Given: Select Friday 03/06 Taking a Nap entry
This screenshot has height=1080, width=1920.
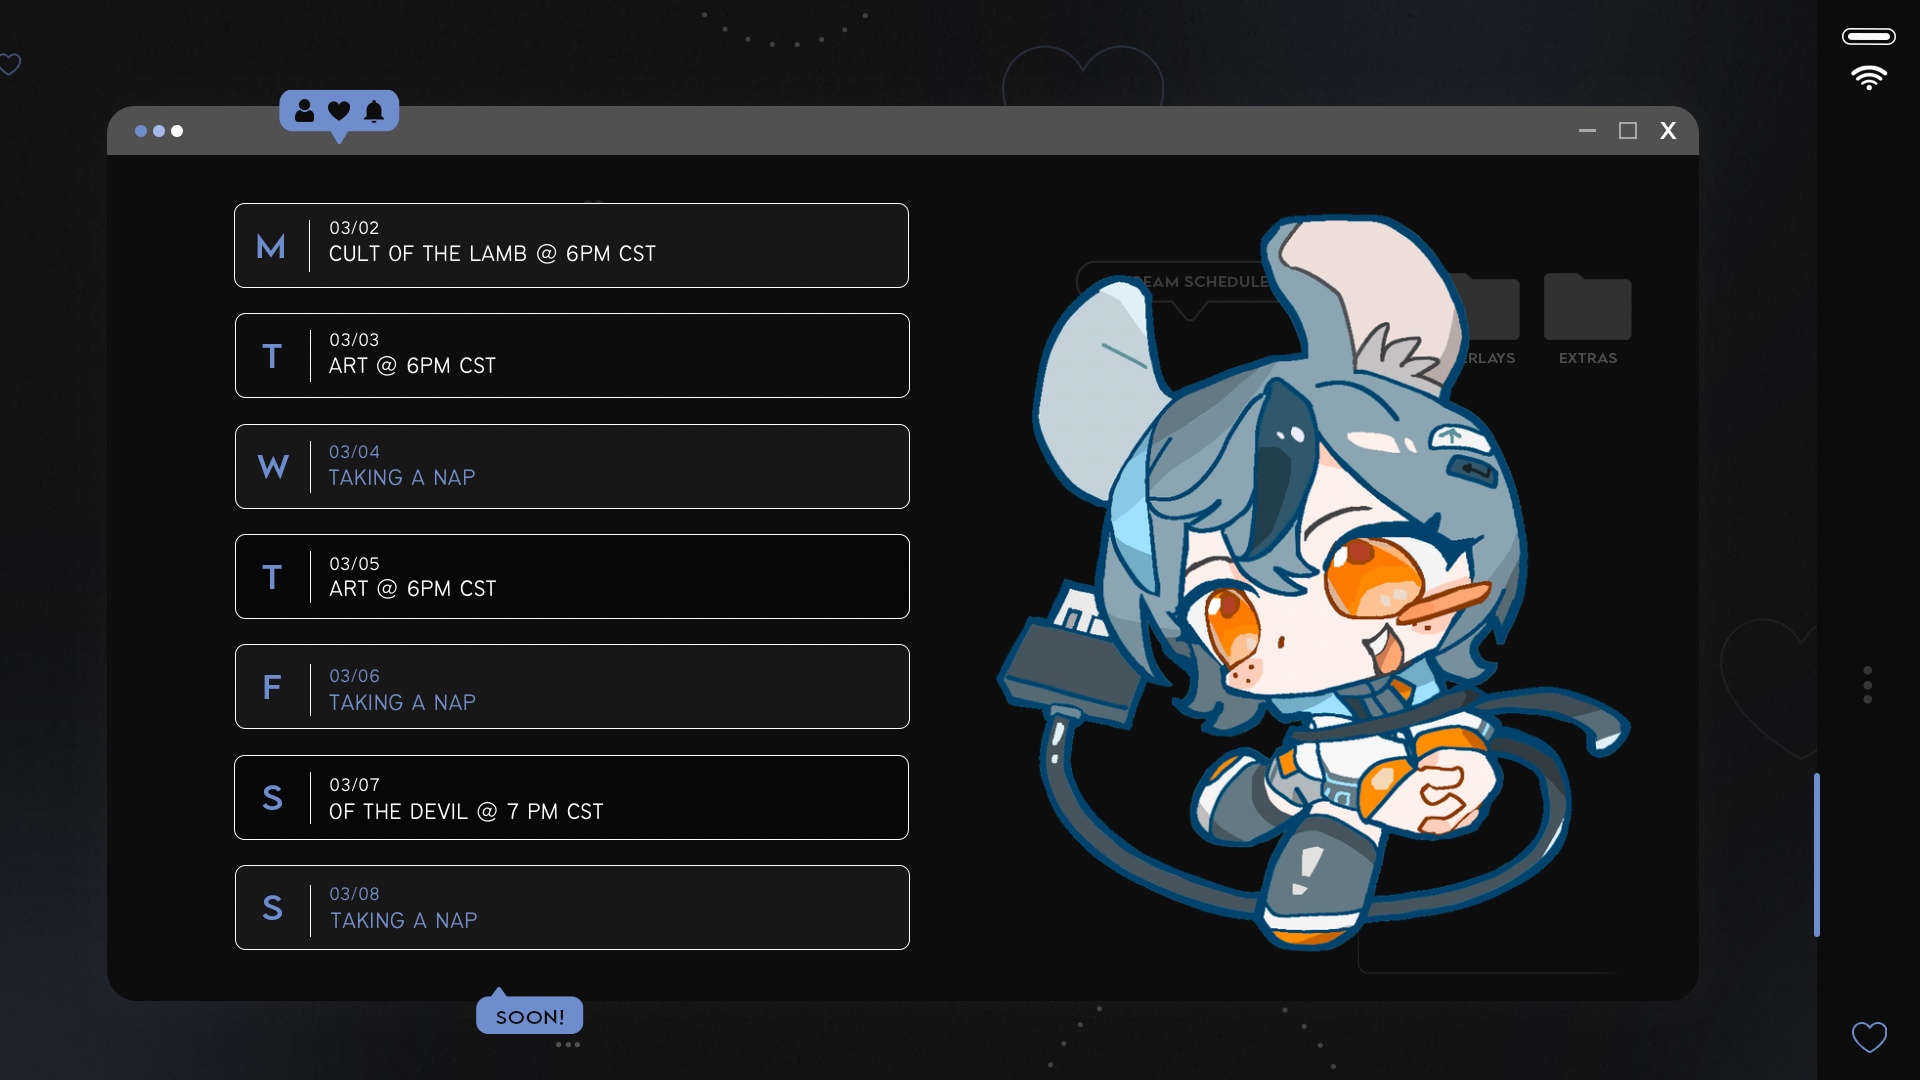Looking at the screenshot, I should pyautogui.click(x=572, y=687).
